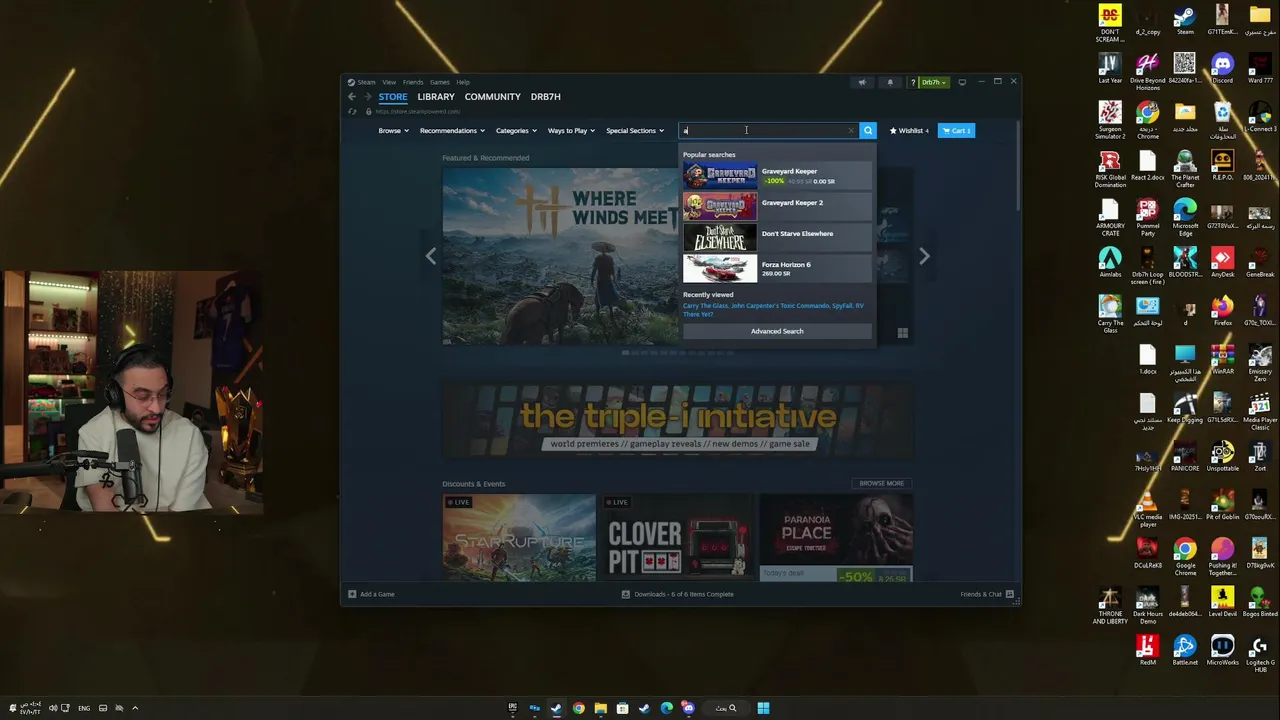Open the DRB7H profile tab
Viewport: 1280px width, 720px height.
(545, 97)
